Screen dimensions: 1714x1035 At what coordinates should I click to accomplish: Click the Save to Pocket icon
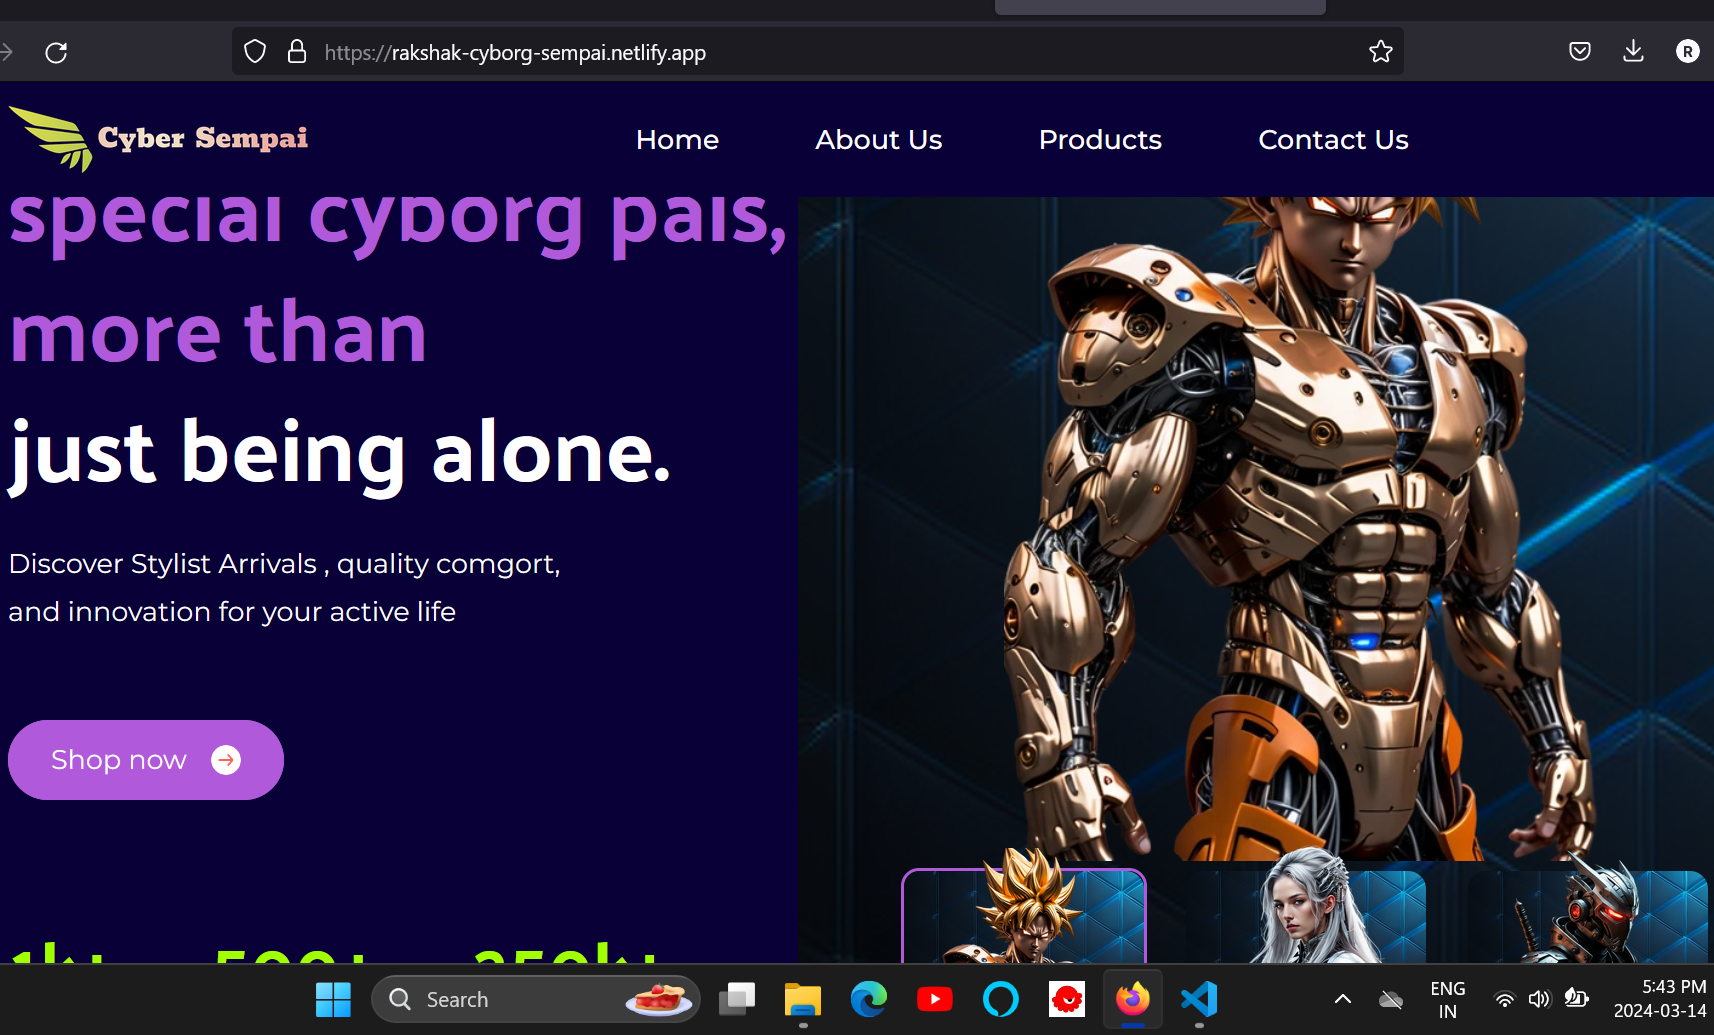pyautogui.click(x=1580, y=51)
